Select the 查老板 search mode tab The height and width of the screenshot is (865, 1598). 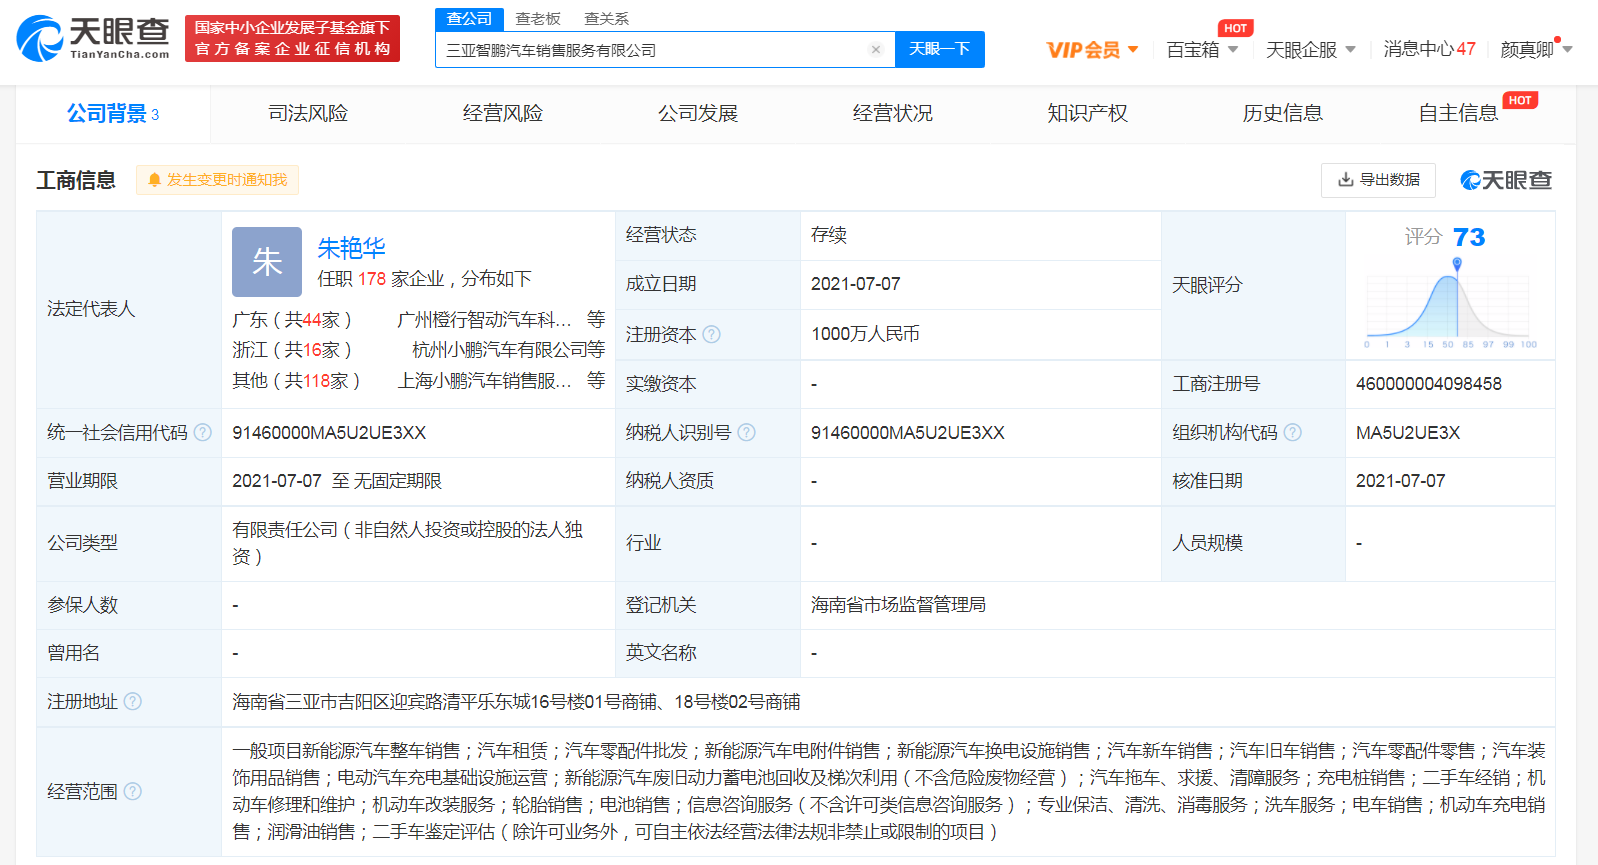(538, 19)
